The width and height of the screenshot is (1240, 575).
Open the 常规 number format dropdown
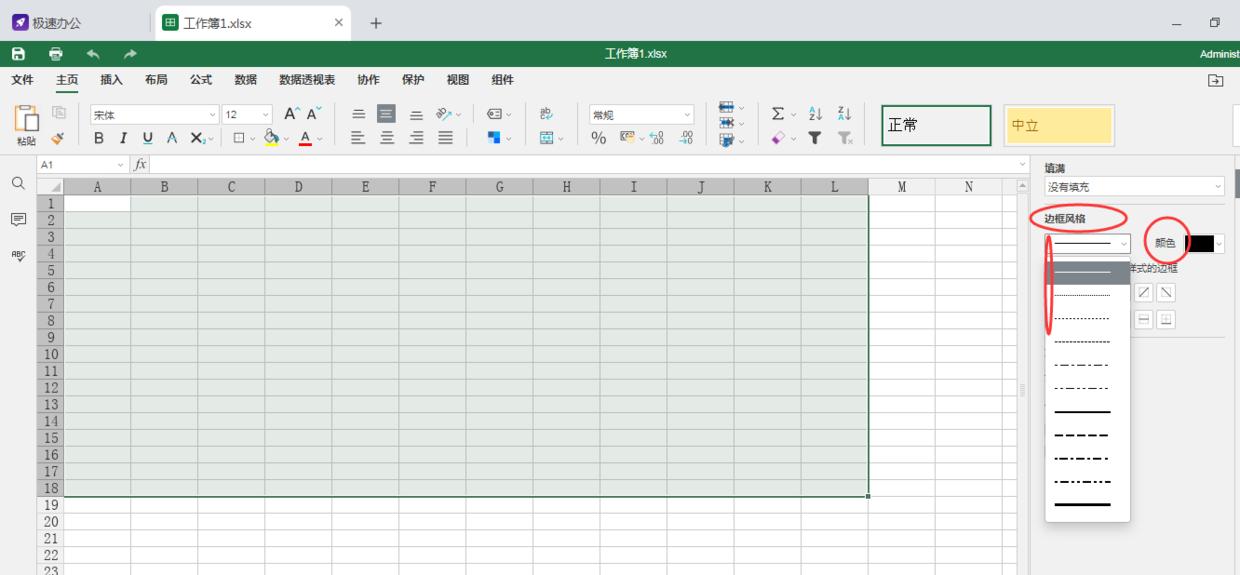tap(641, 115)
